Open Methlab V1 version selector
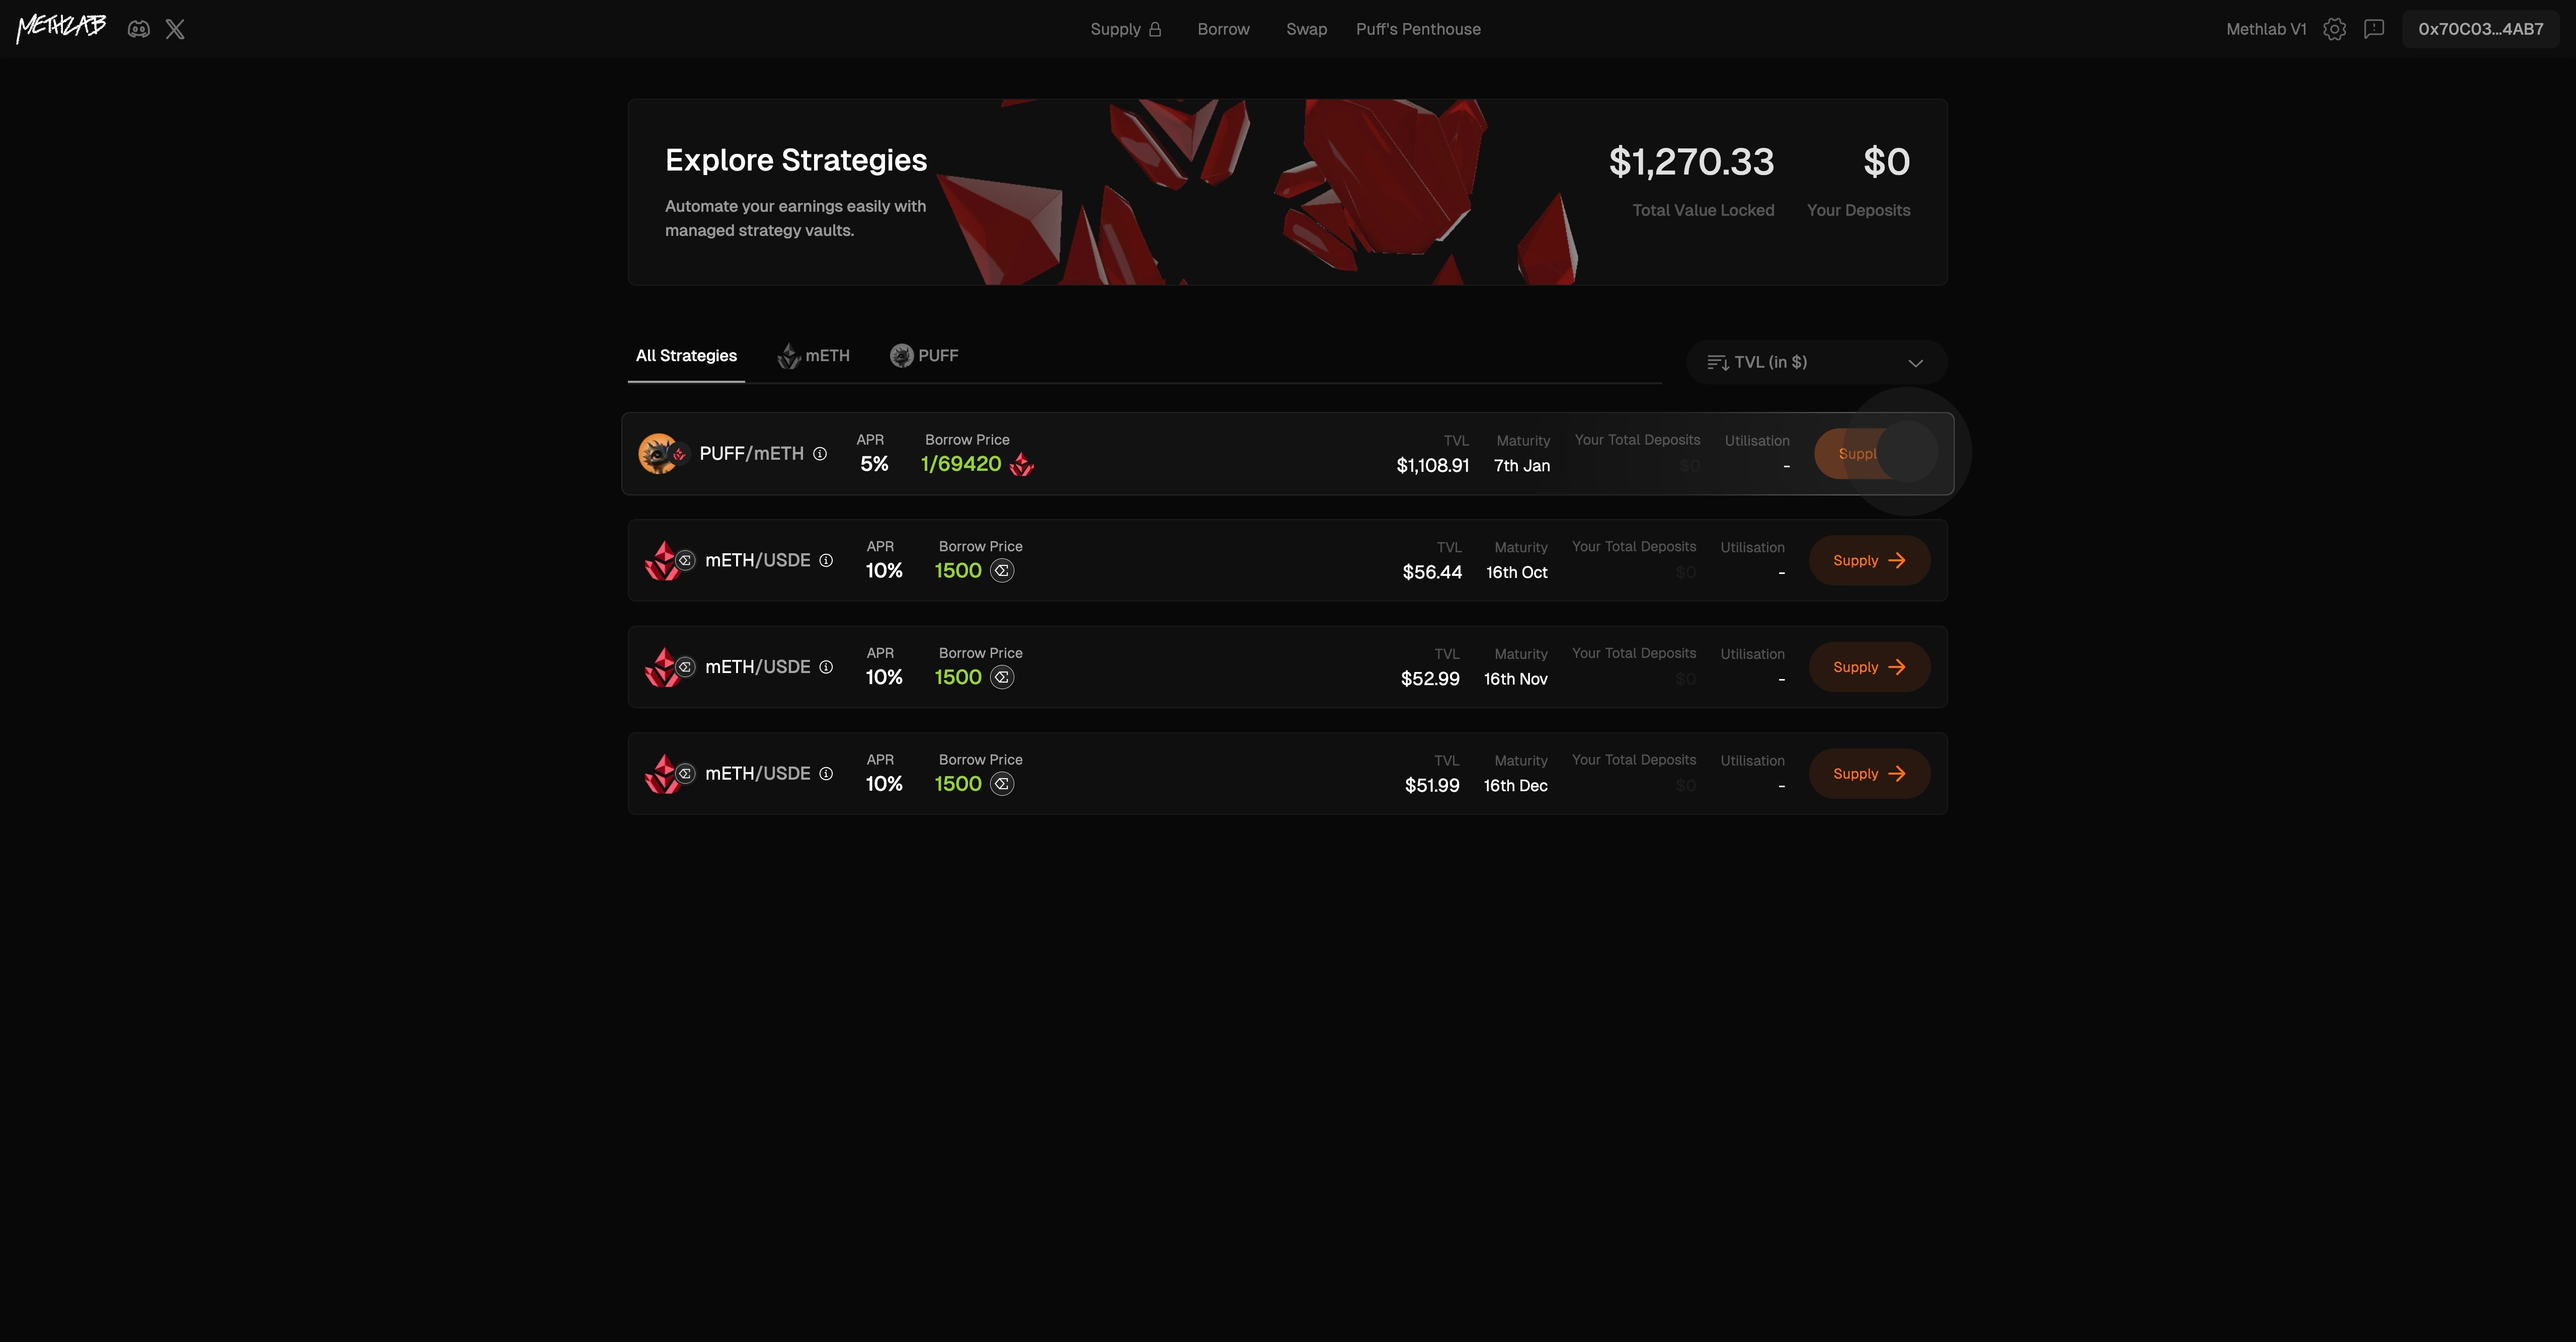Image resolution: width=2576 pixels, height=1342 pixels. [x=2266, y=29]
